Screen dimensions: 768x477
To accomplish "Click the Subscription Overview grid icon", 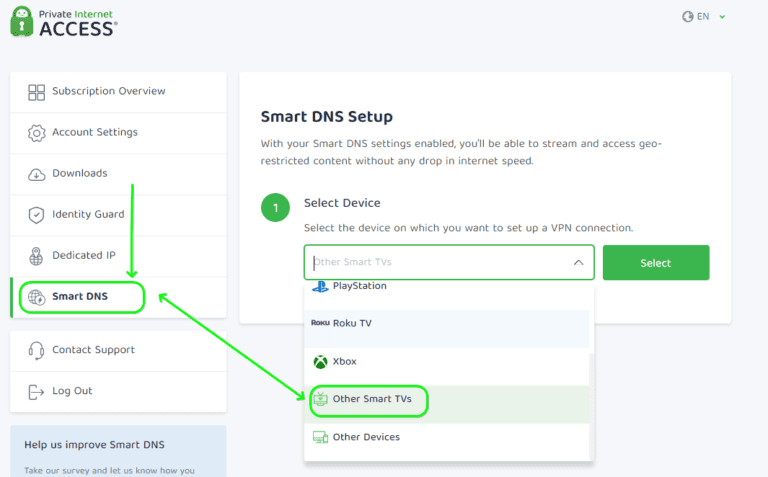I will [x=37, y=92].
